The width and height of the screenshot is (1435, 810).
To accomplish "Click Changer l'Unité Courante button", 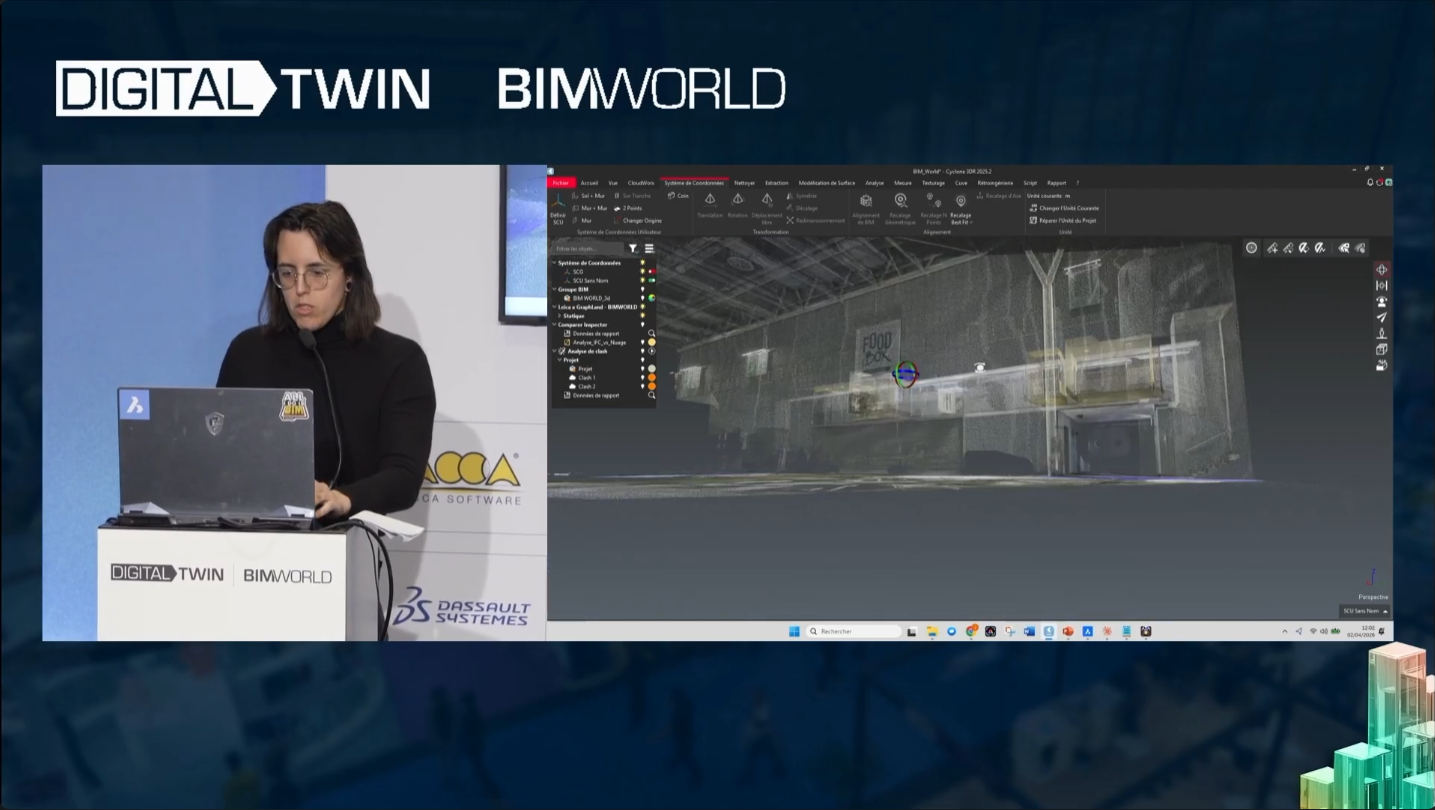I will coord(1064,208).
